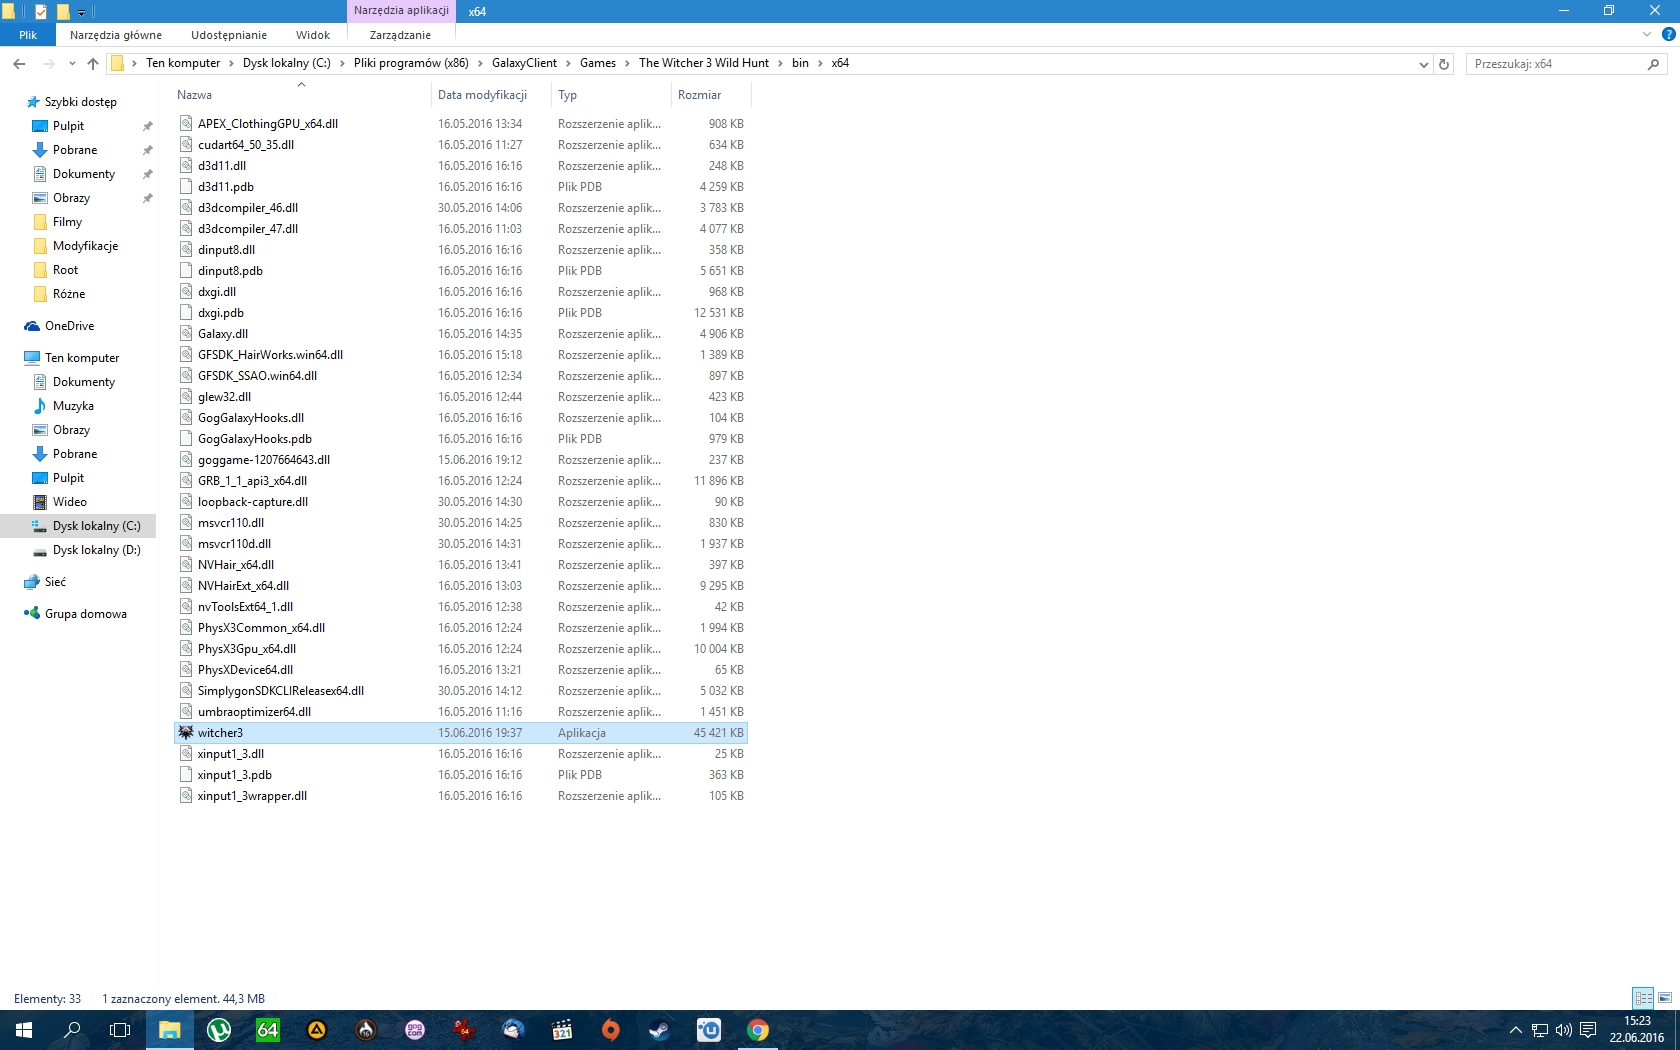1680x1050 pixels.
Task: Click the search magnifier icon in search box
Action: click(1653, 63)
